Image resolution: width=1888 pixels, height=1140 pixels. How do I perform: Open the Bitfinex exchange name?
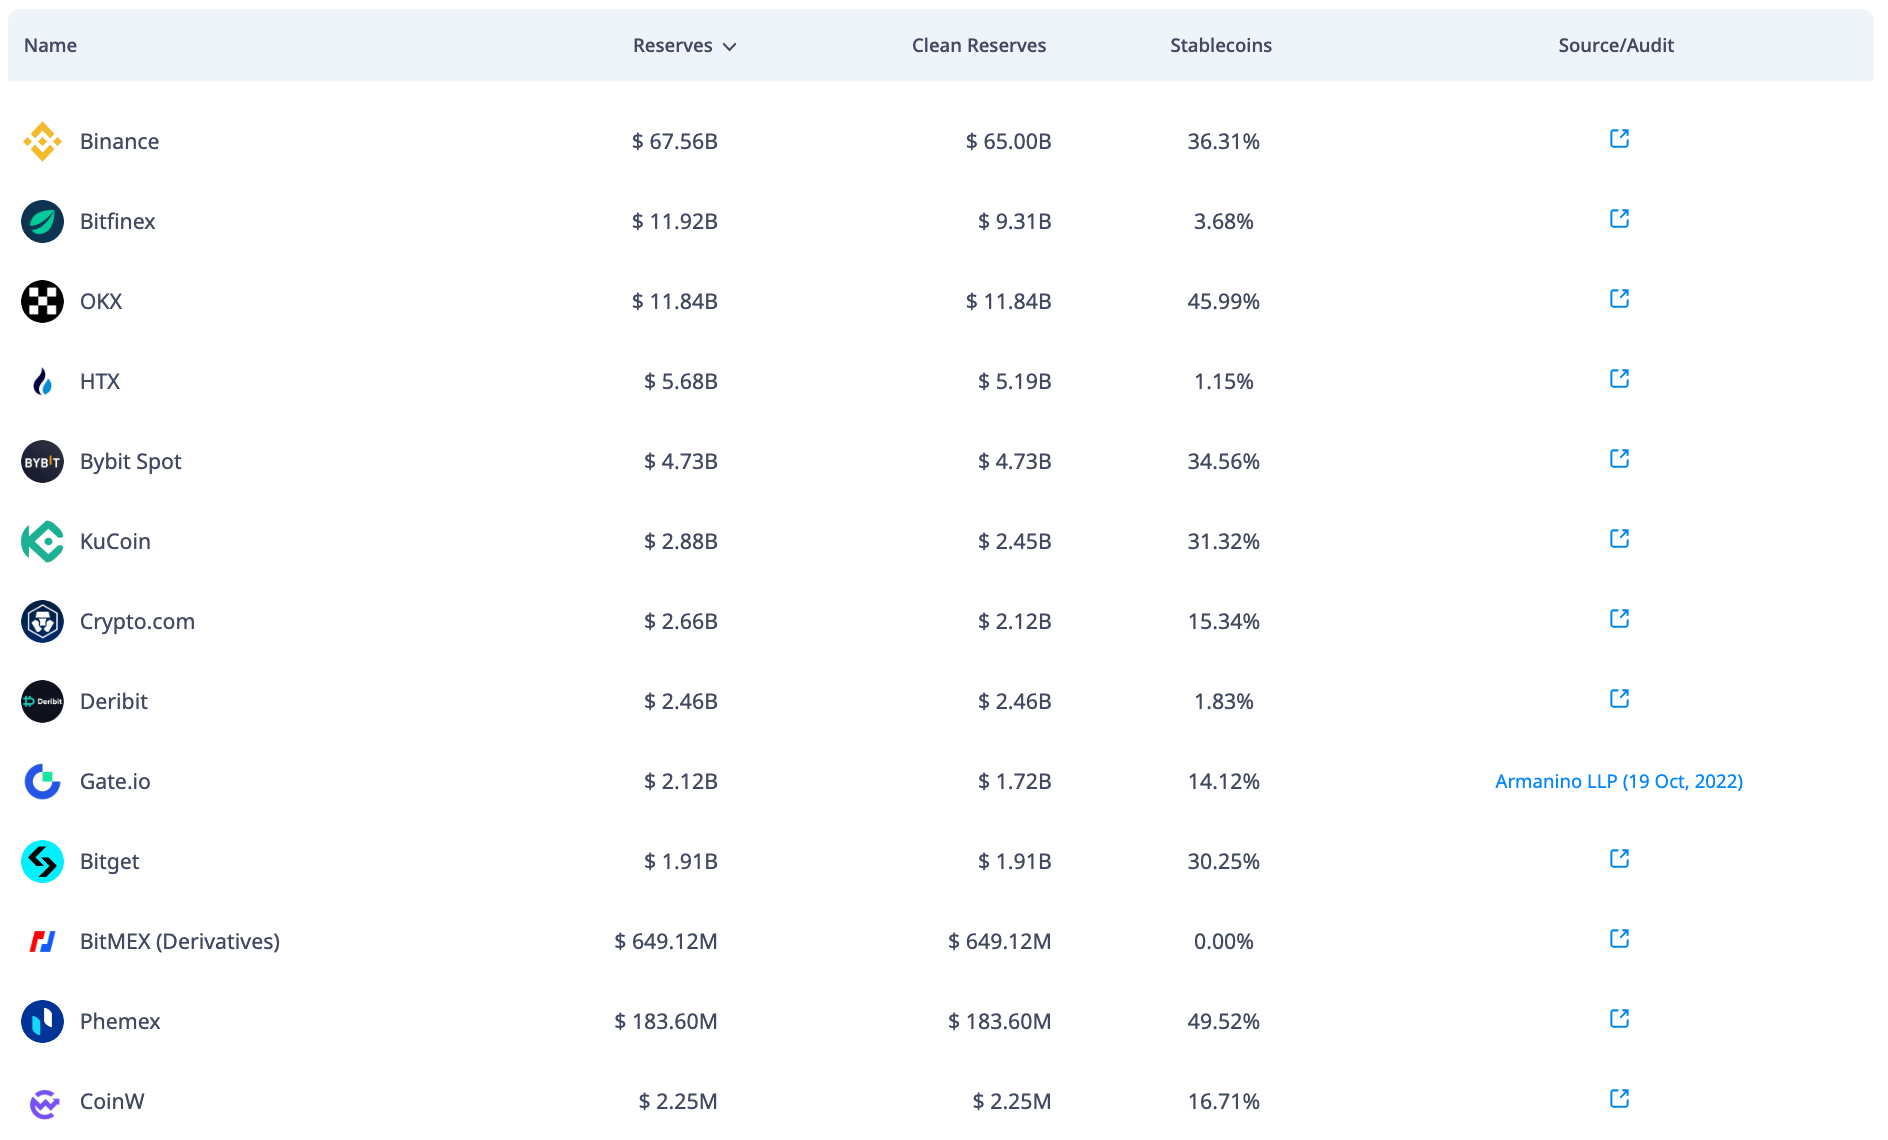[x=118, y=221]
